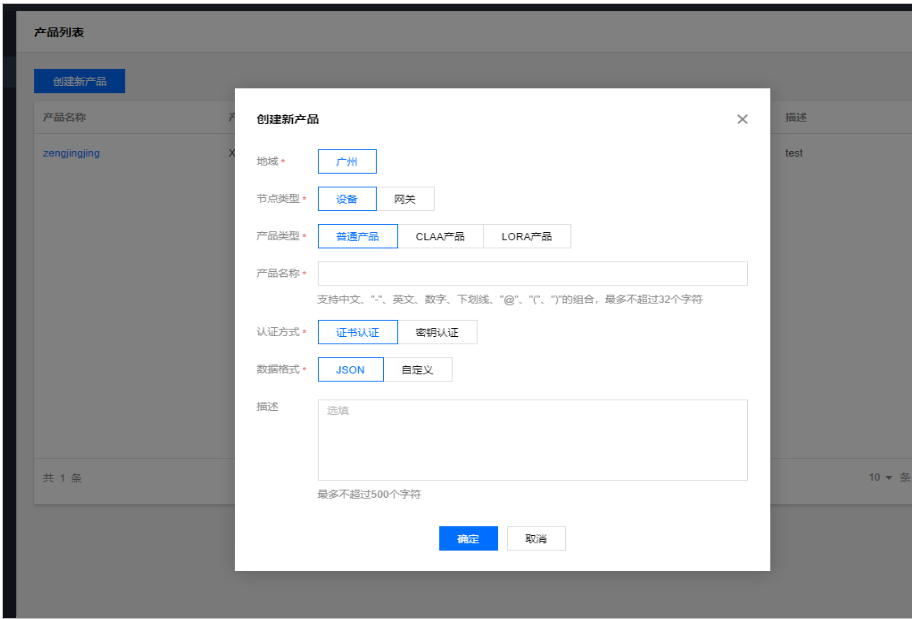Screen dimensions: 912x619
Task: Choose 证书认证 authentication method
Action: [358, 332]
